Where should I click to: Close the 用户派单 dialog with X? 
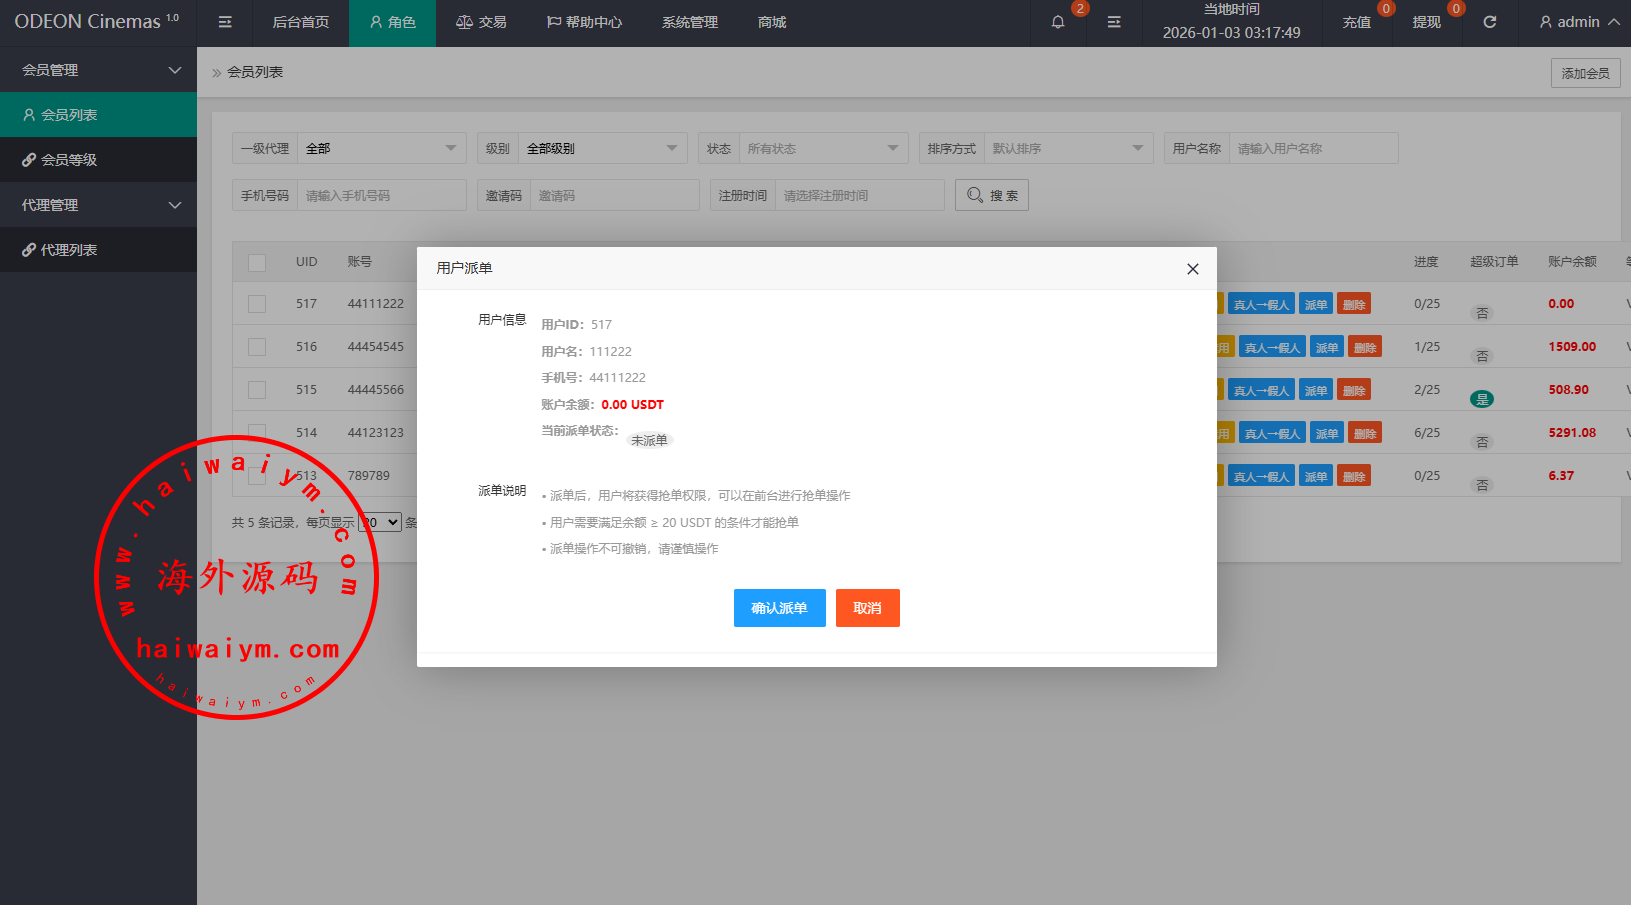[1192, 269]
